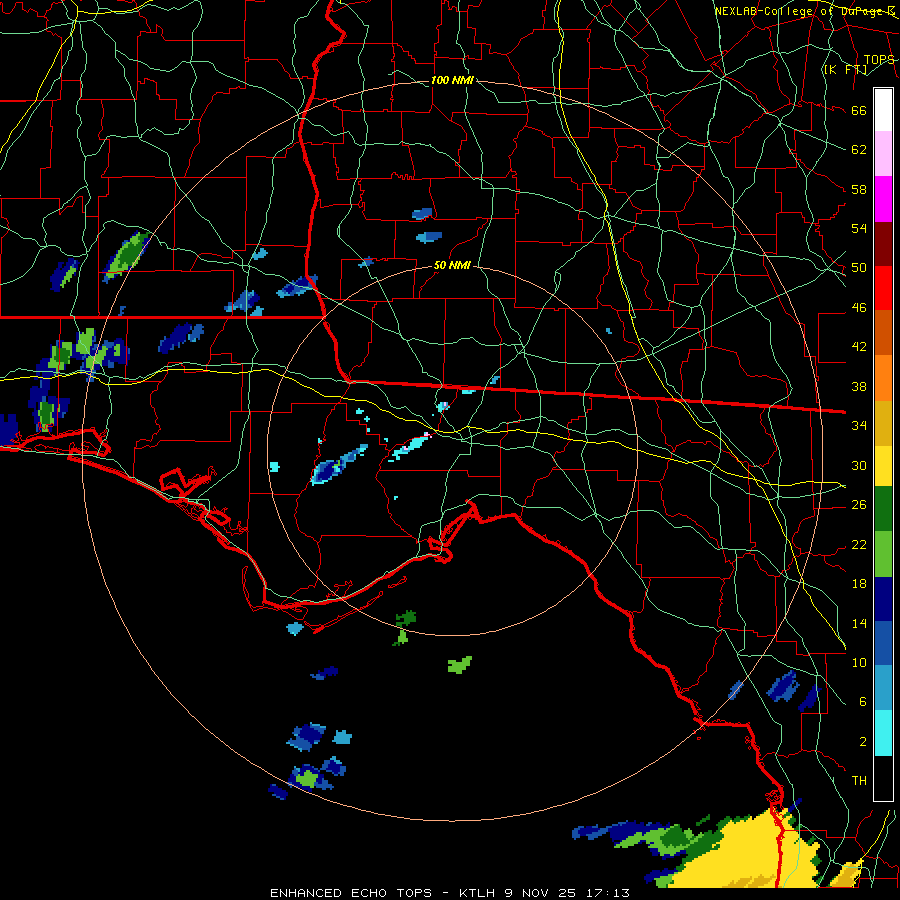Click the NEXLAB-College of DuPage credit text
900x900 pixels.
coord(805,11)
